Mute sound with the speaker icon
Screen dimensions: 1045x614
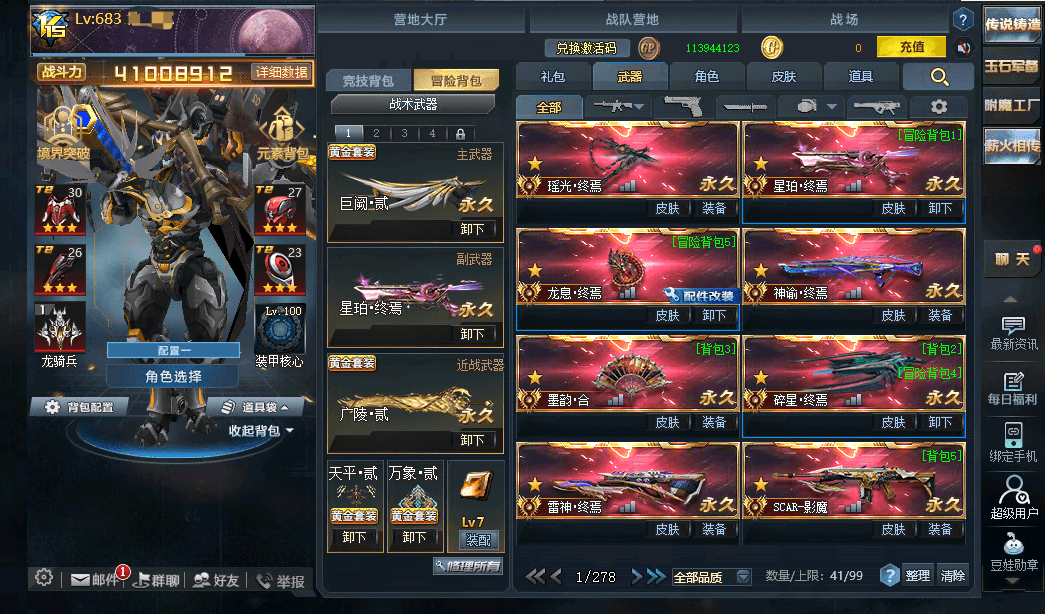(964, 48)
